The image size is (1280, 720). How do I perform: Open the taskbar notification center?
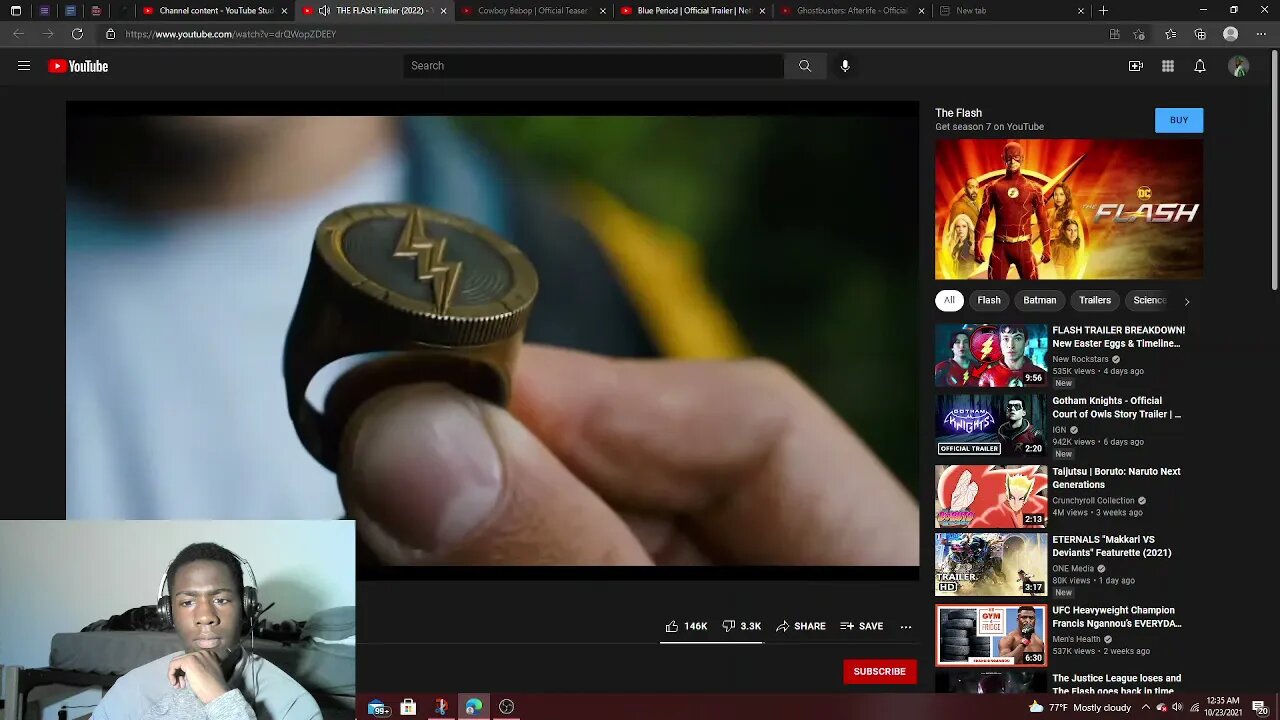pyautogui.click(x=1259, y=707)
